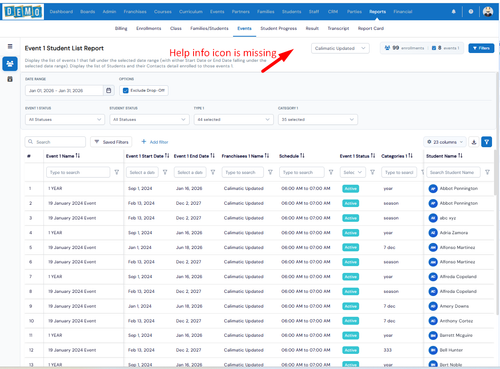Screen dimensions: 500x369
Task: Click the date range input field
Action: (x=64, y=90)
